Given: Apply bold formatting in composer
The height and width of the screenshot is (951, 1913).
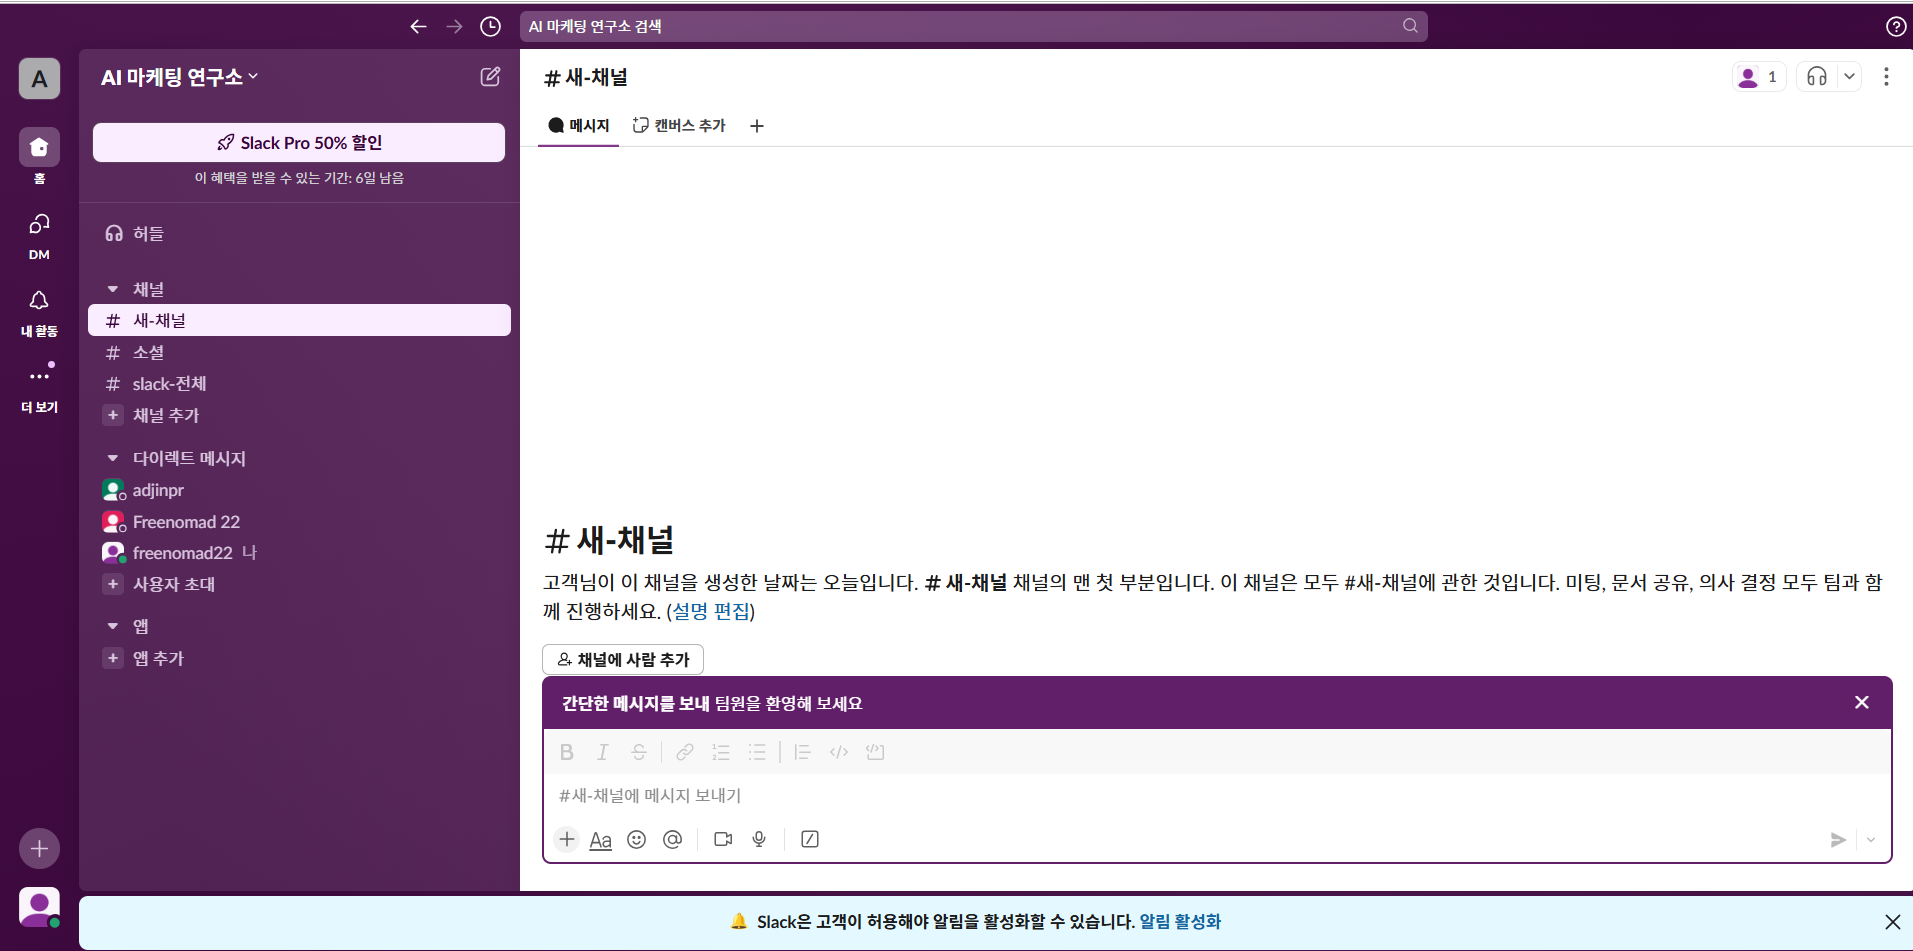Looking at the screenshot, I should pyautogui.click(x=567, y=752).
